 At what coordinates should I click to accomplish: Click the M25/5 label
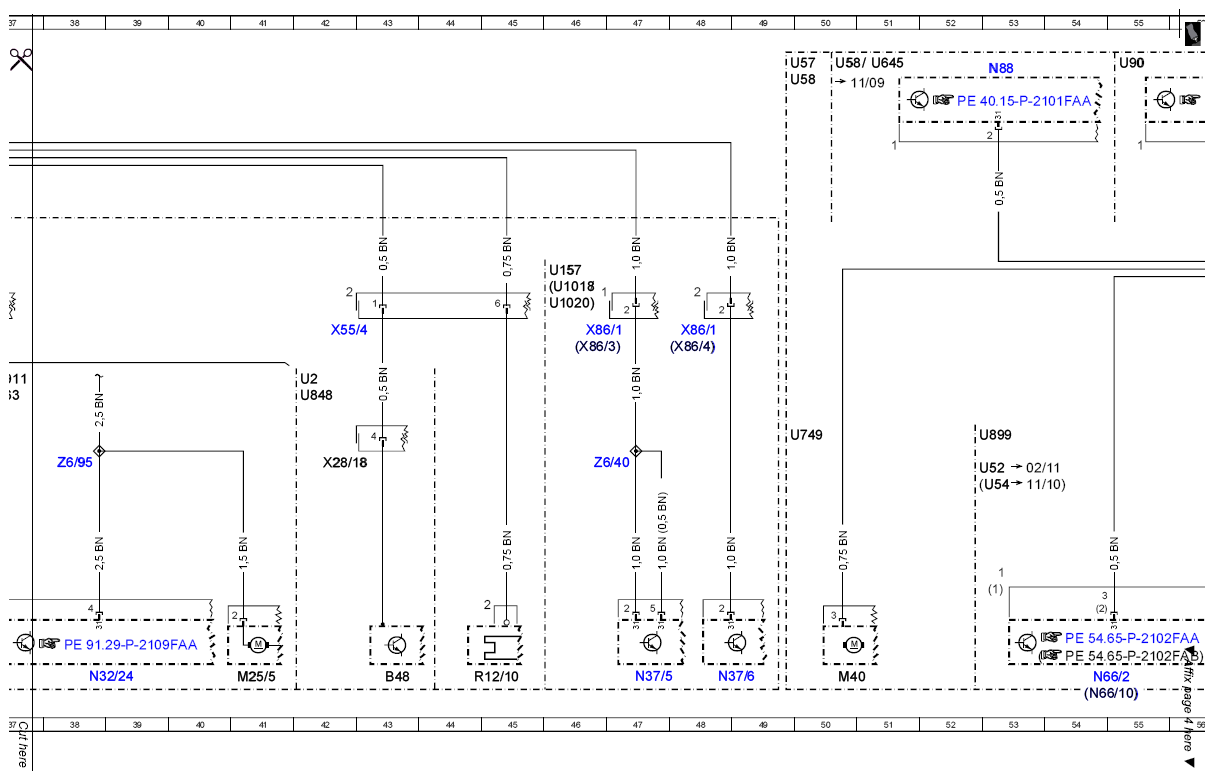[x=256, y=676]
